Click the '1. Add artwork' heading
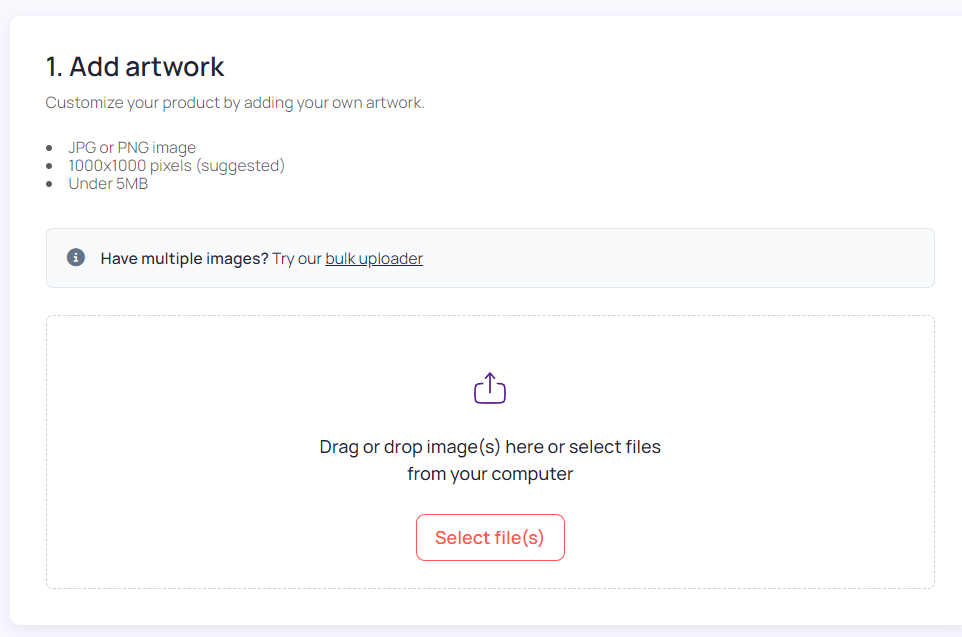The image size is (962, 637). [x=135, y=66]
